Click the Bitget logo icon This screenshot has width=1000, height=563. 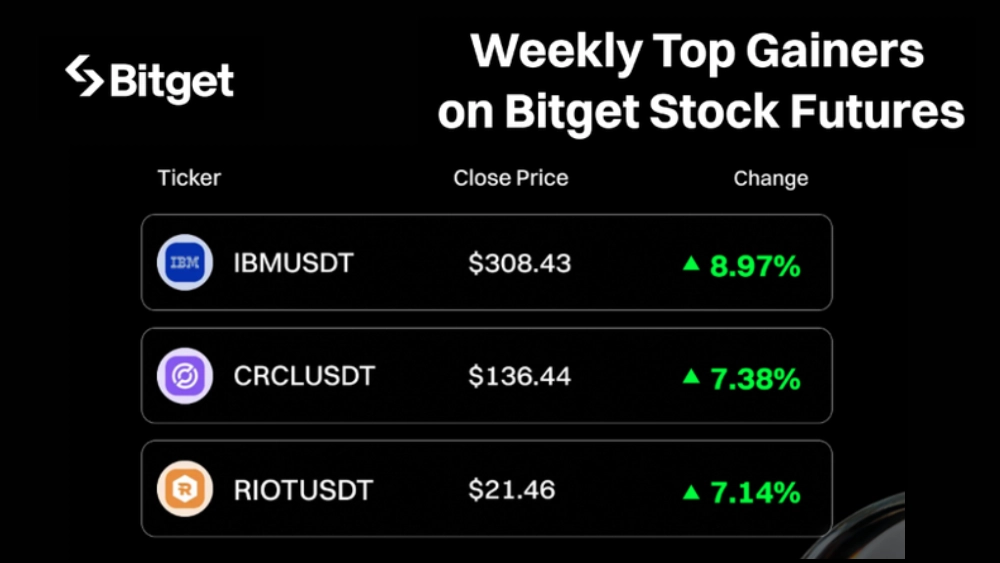coord(85,76)
